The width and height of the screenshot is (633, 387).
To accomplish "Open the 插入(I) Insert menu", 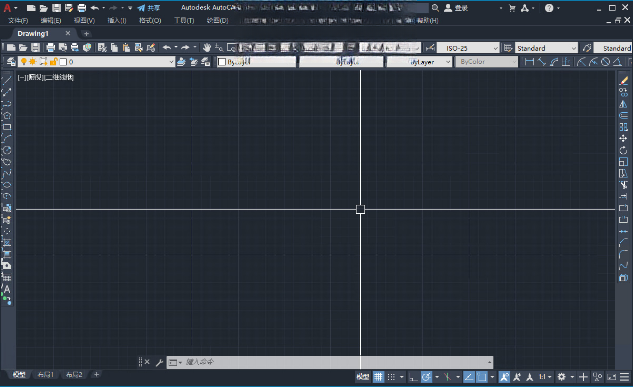I will point(117,20).
